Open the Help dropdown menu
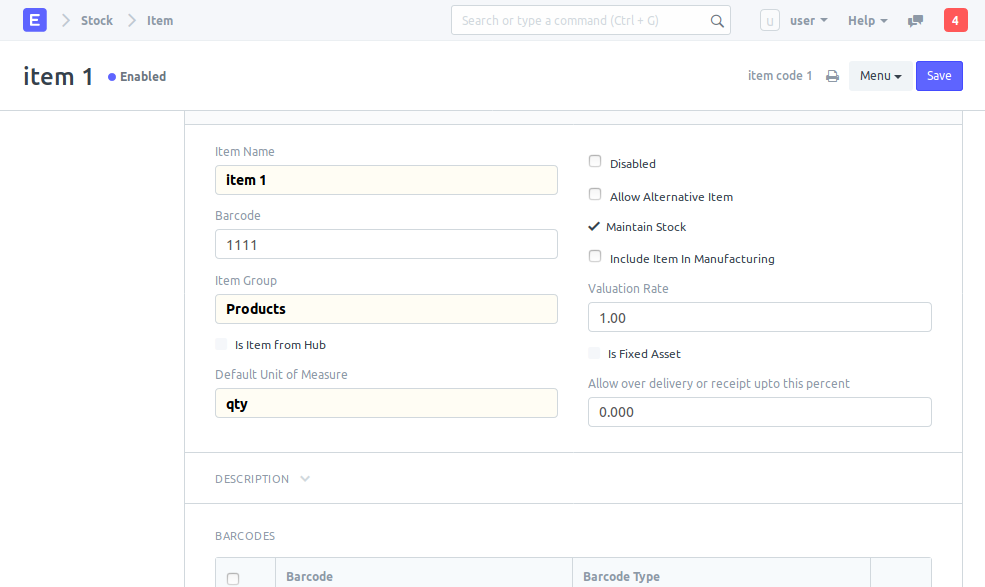The width and height of the screenshot is (985, 587). tap(867, 20)
